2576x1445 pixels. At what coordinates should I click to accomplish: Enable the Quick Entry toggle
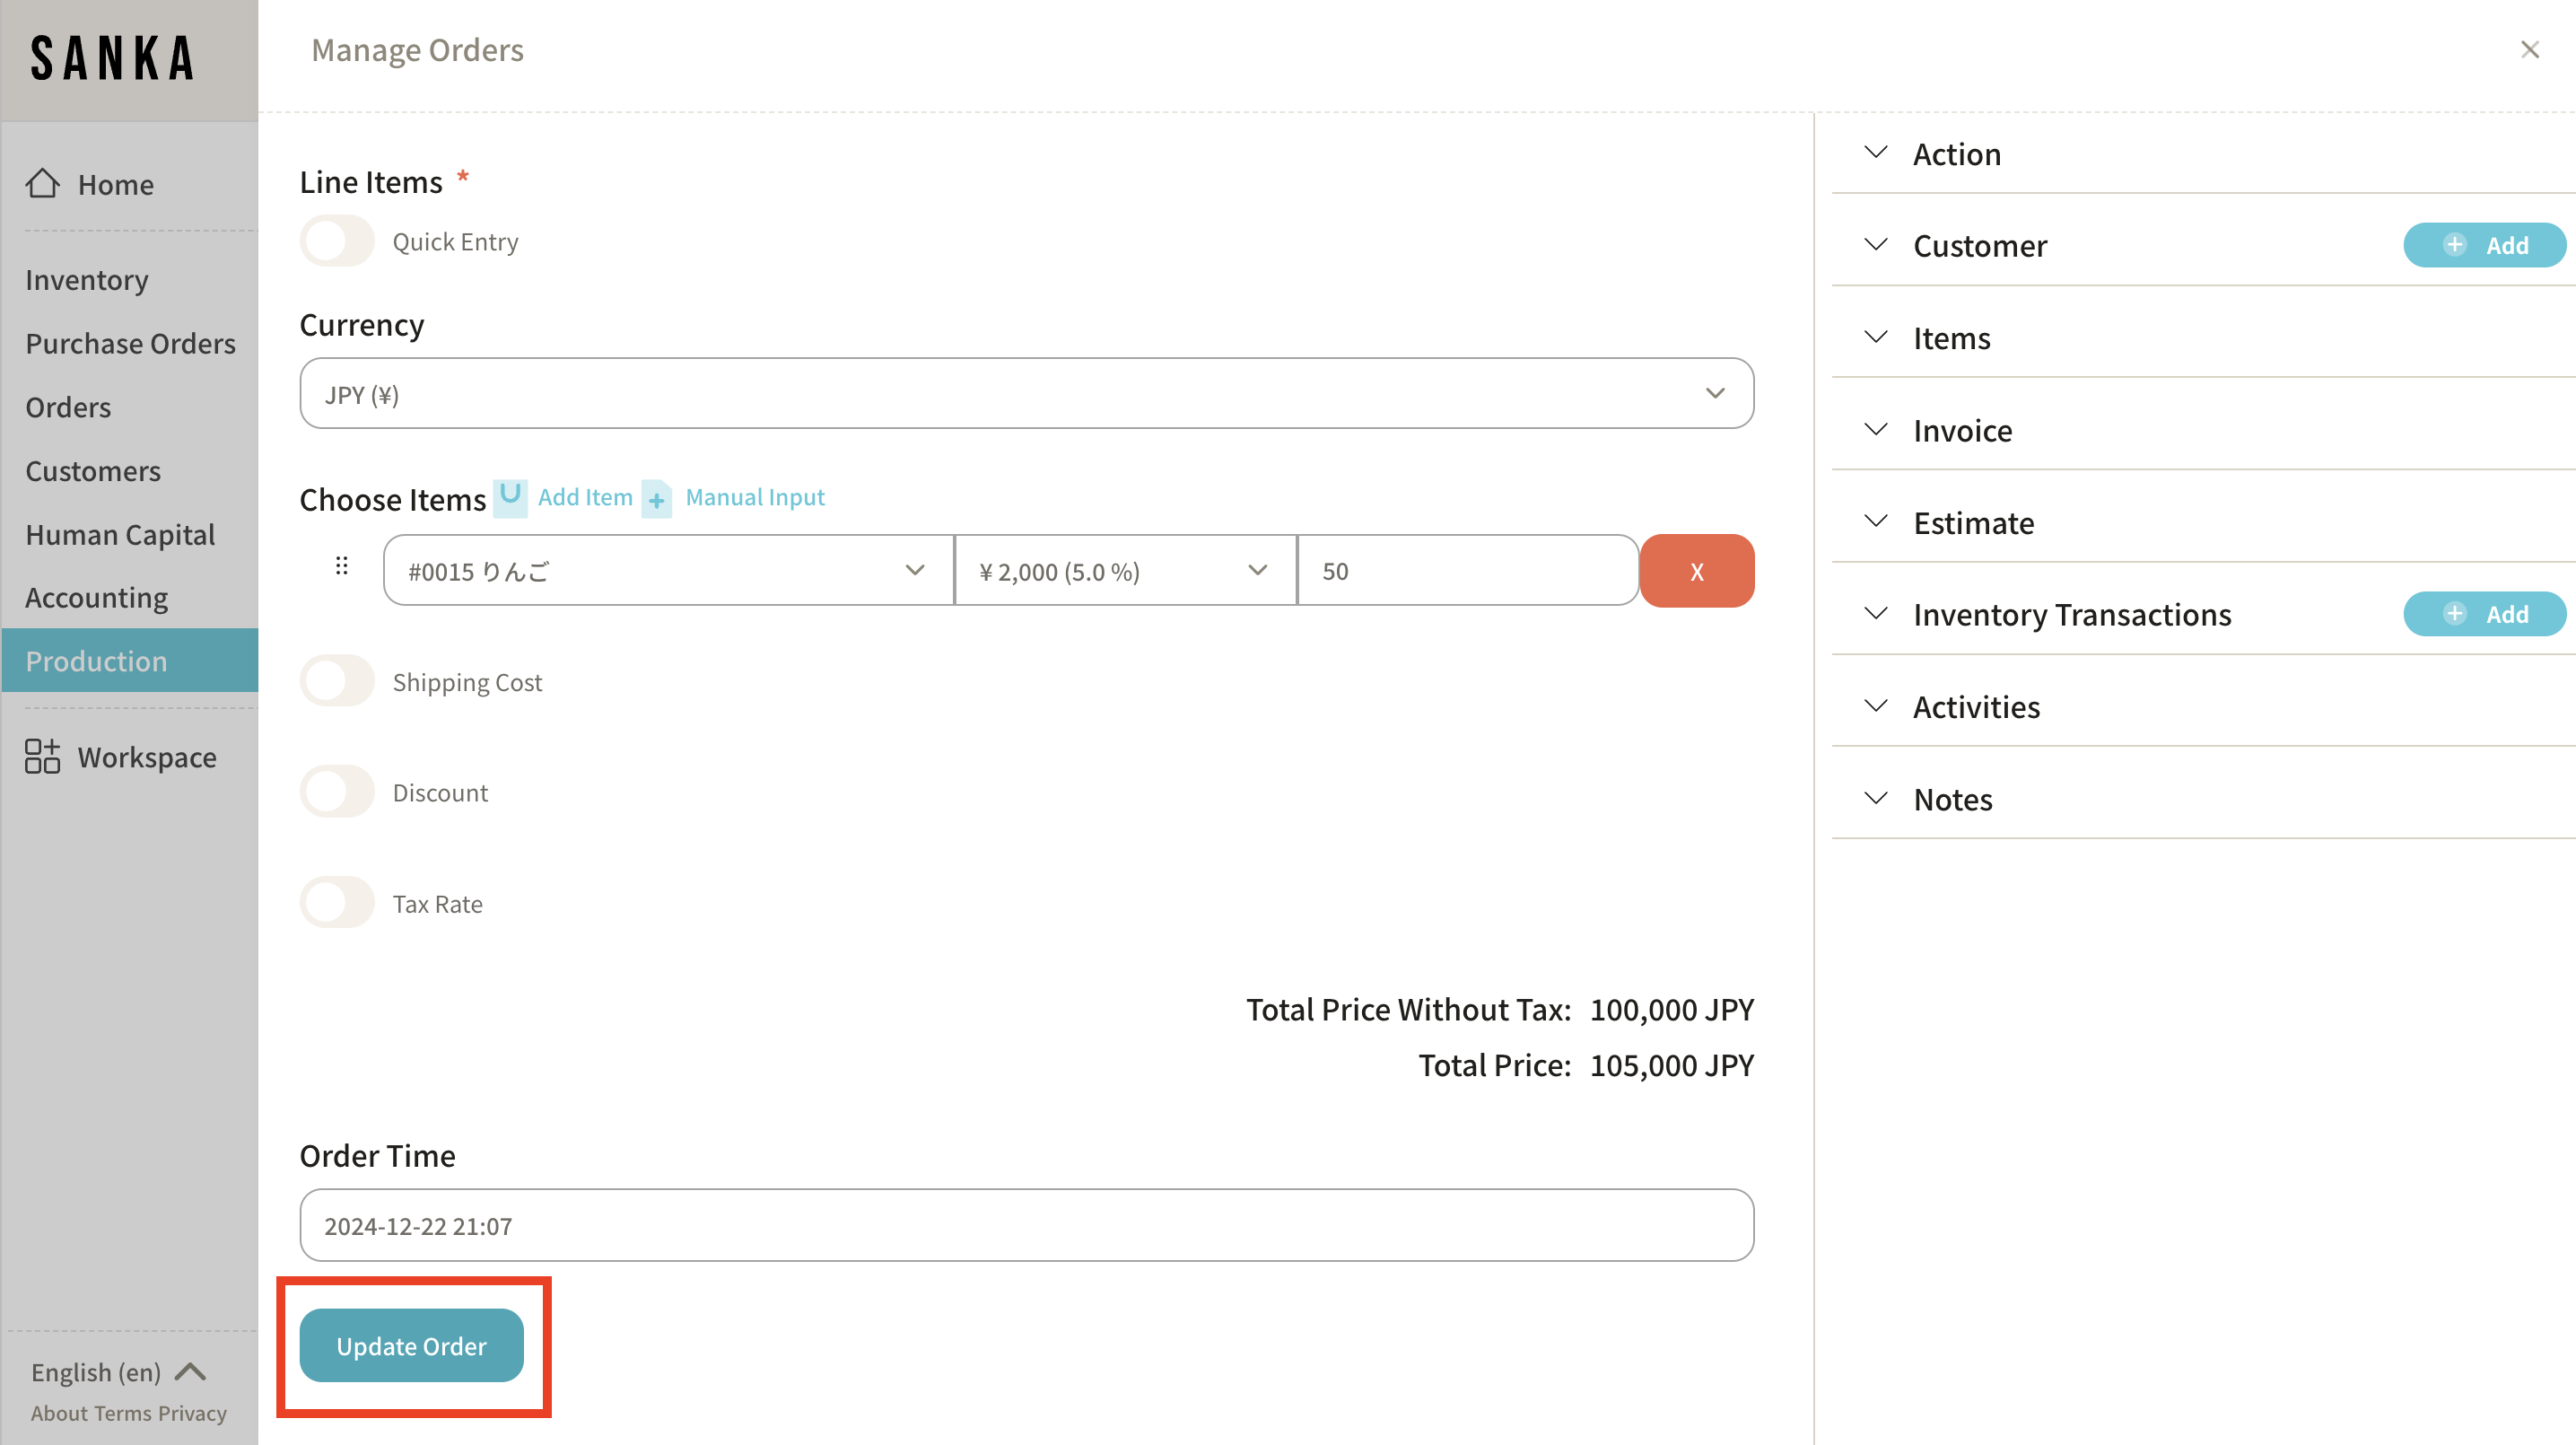(337, 242)
